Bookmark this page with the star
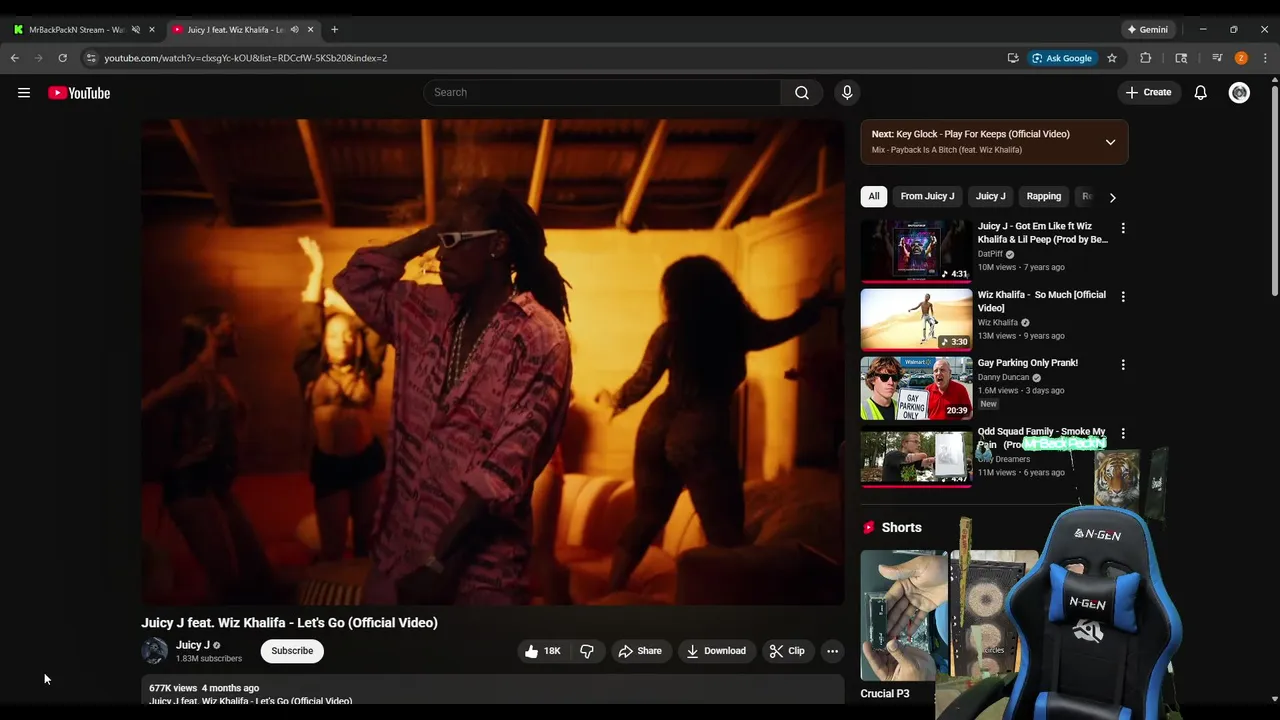The width and height of the screenshot is (1280, 720). coord(1111,58)
